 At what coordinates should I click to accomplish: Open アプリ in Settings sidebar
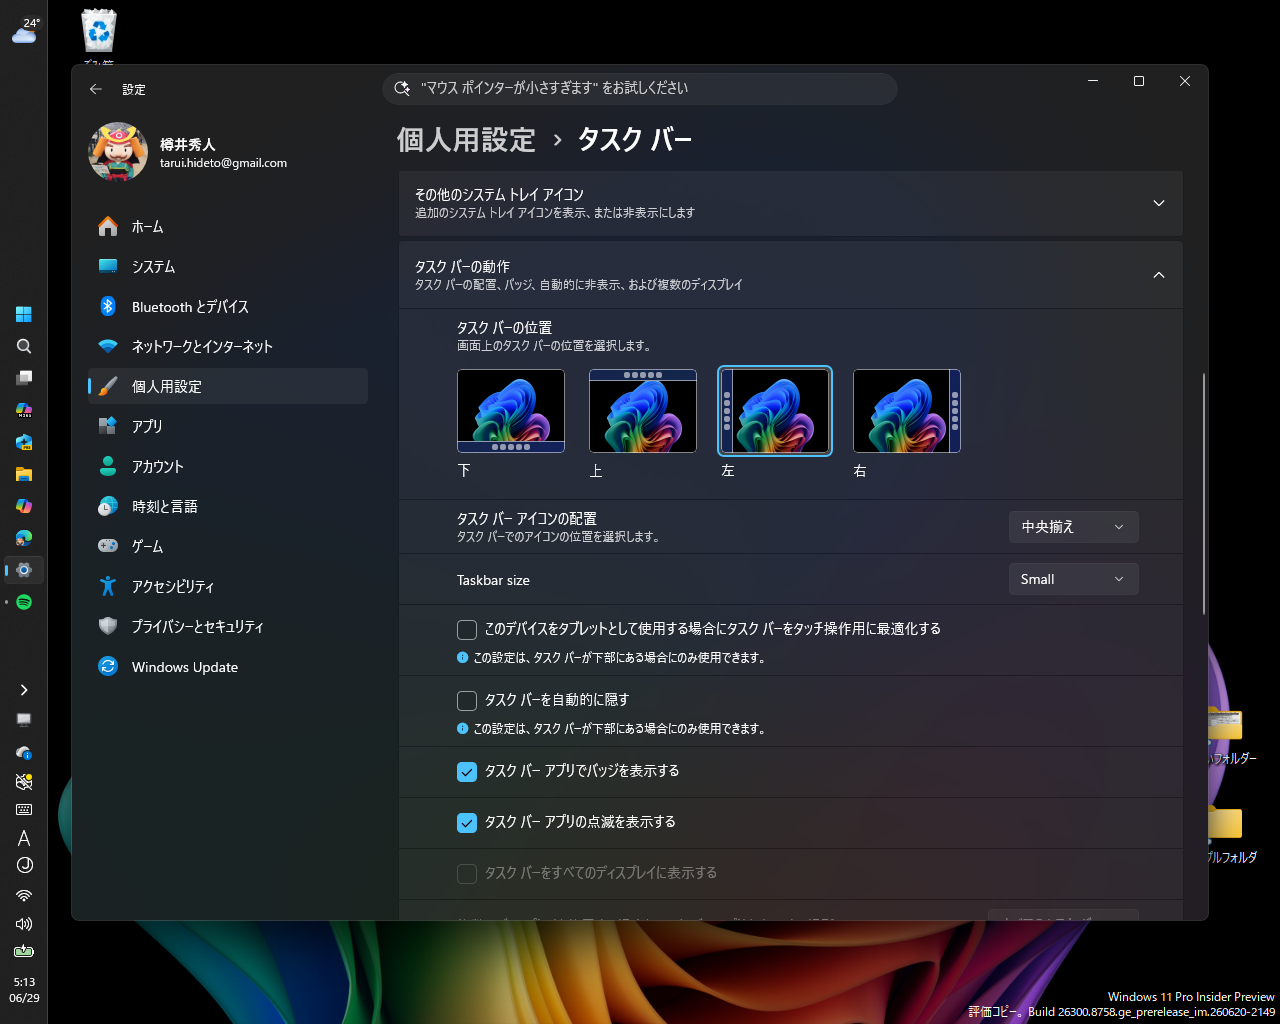(228, 426)
